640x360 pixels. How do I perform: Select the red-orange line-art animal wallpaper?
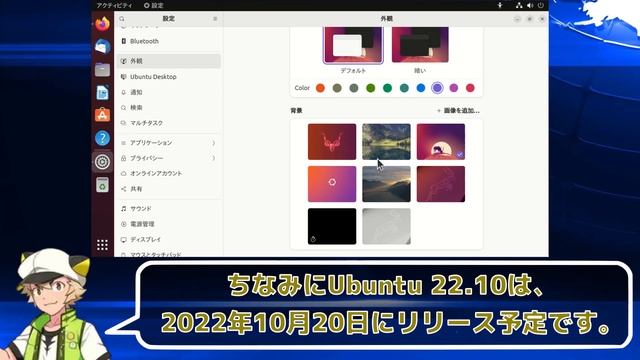tap(332, 142)
